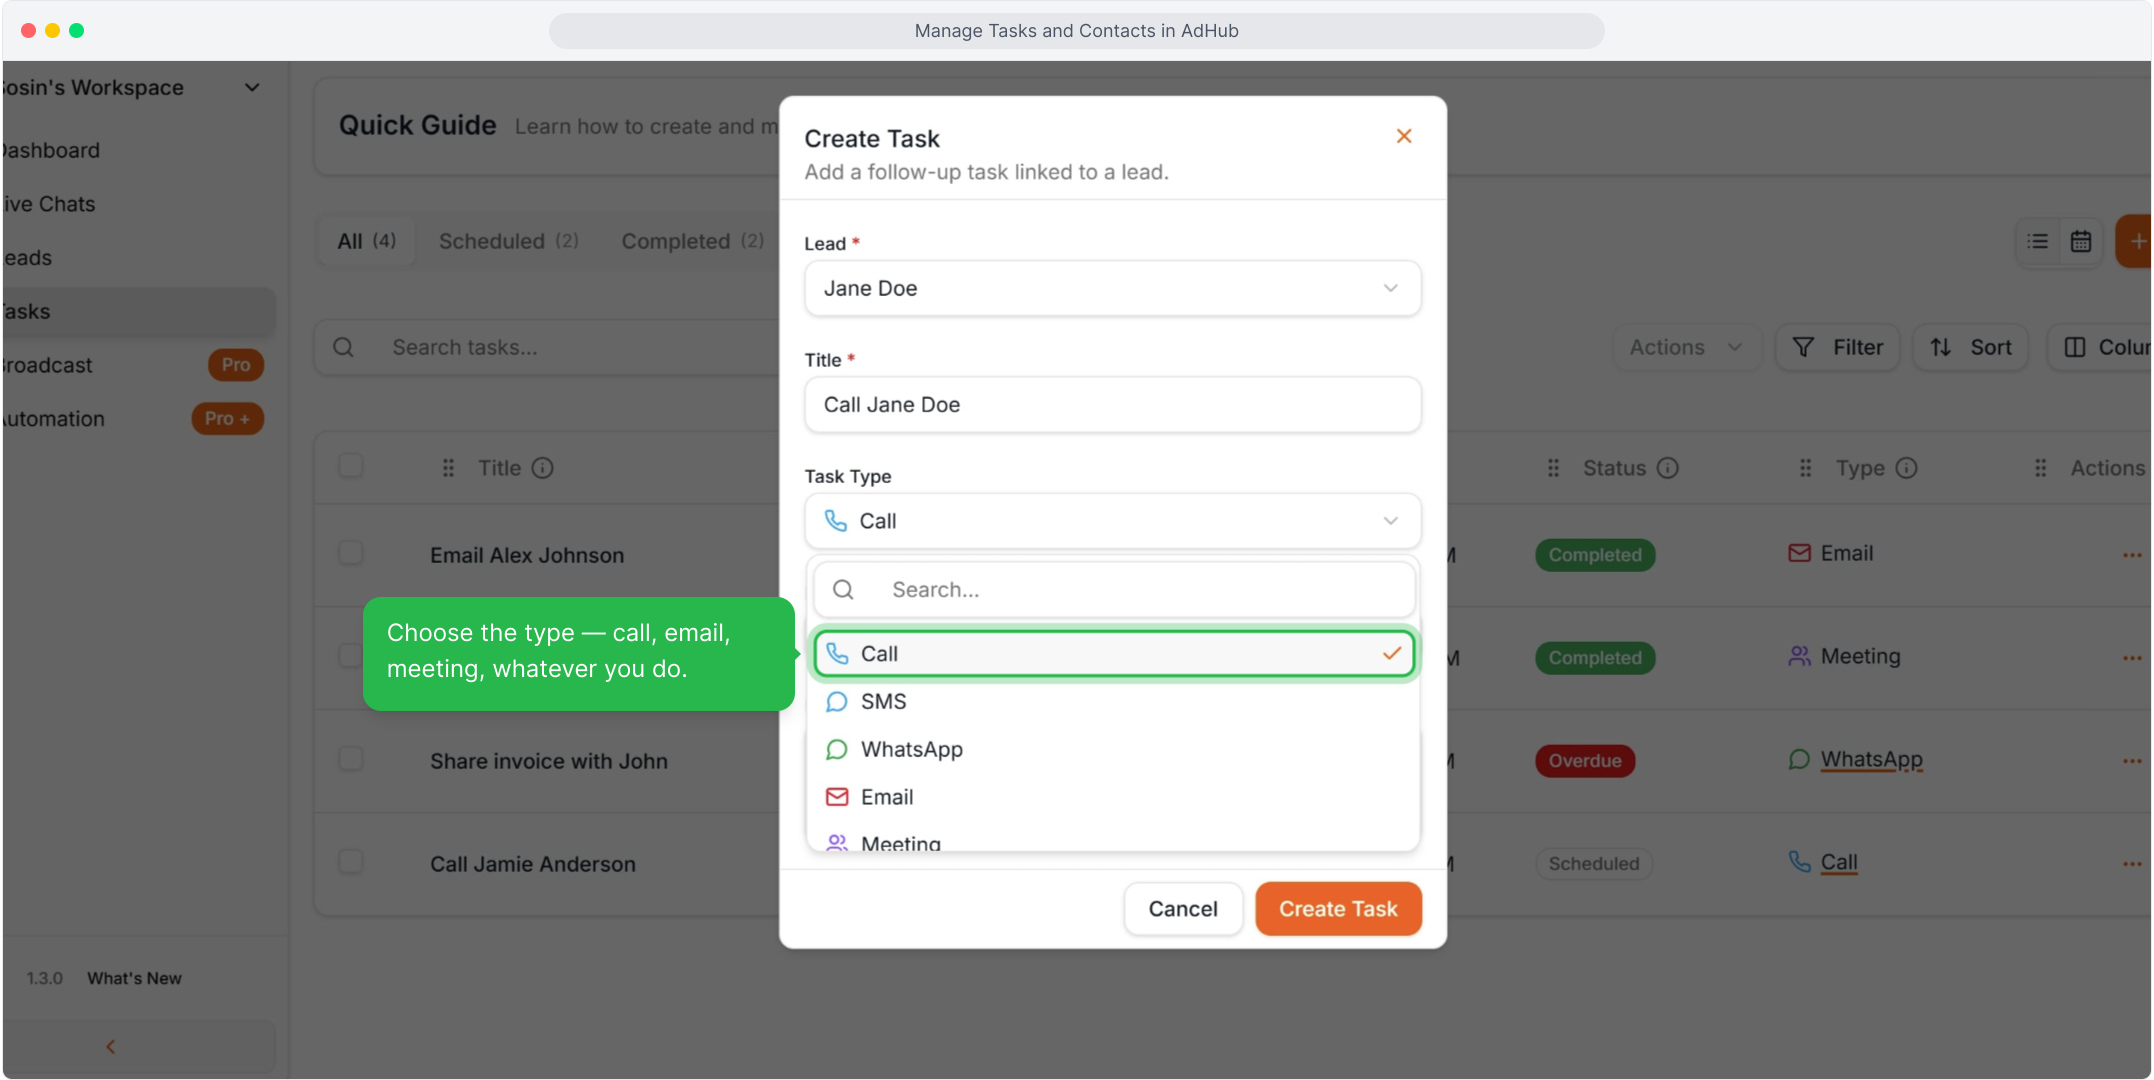The height and width of the screenshot is (1080, 2154).
Task: Click the orange Create Task button
Action: pyautogui.click(x=1338, y=909)
